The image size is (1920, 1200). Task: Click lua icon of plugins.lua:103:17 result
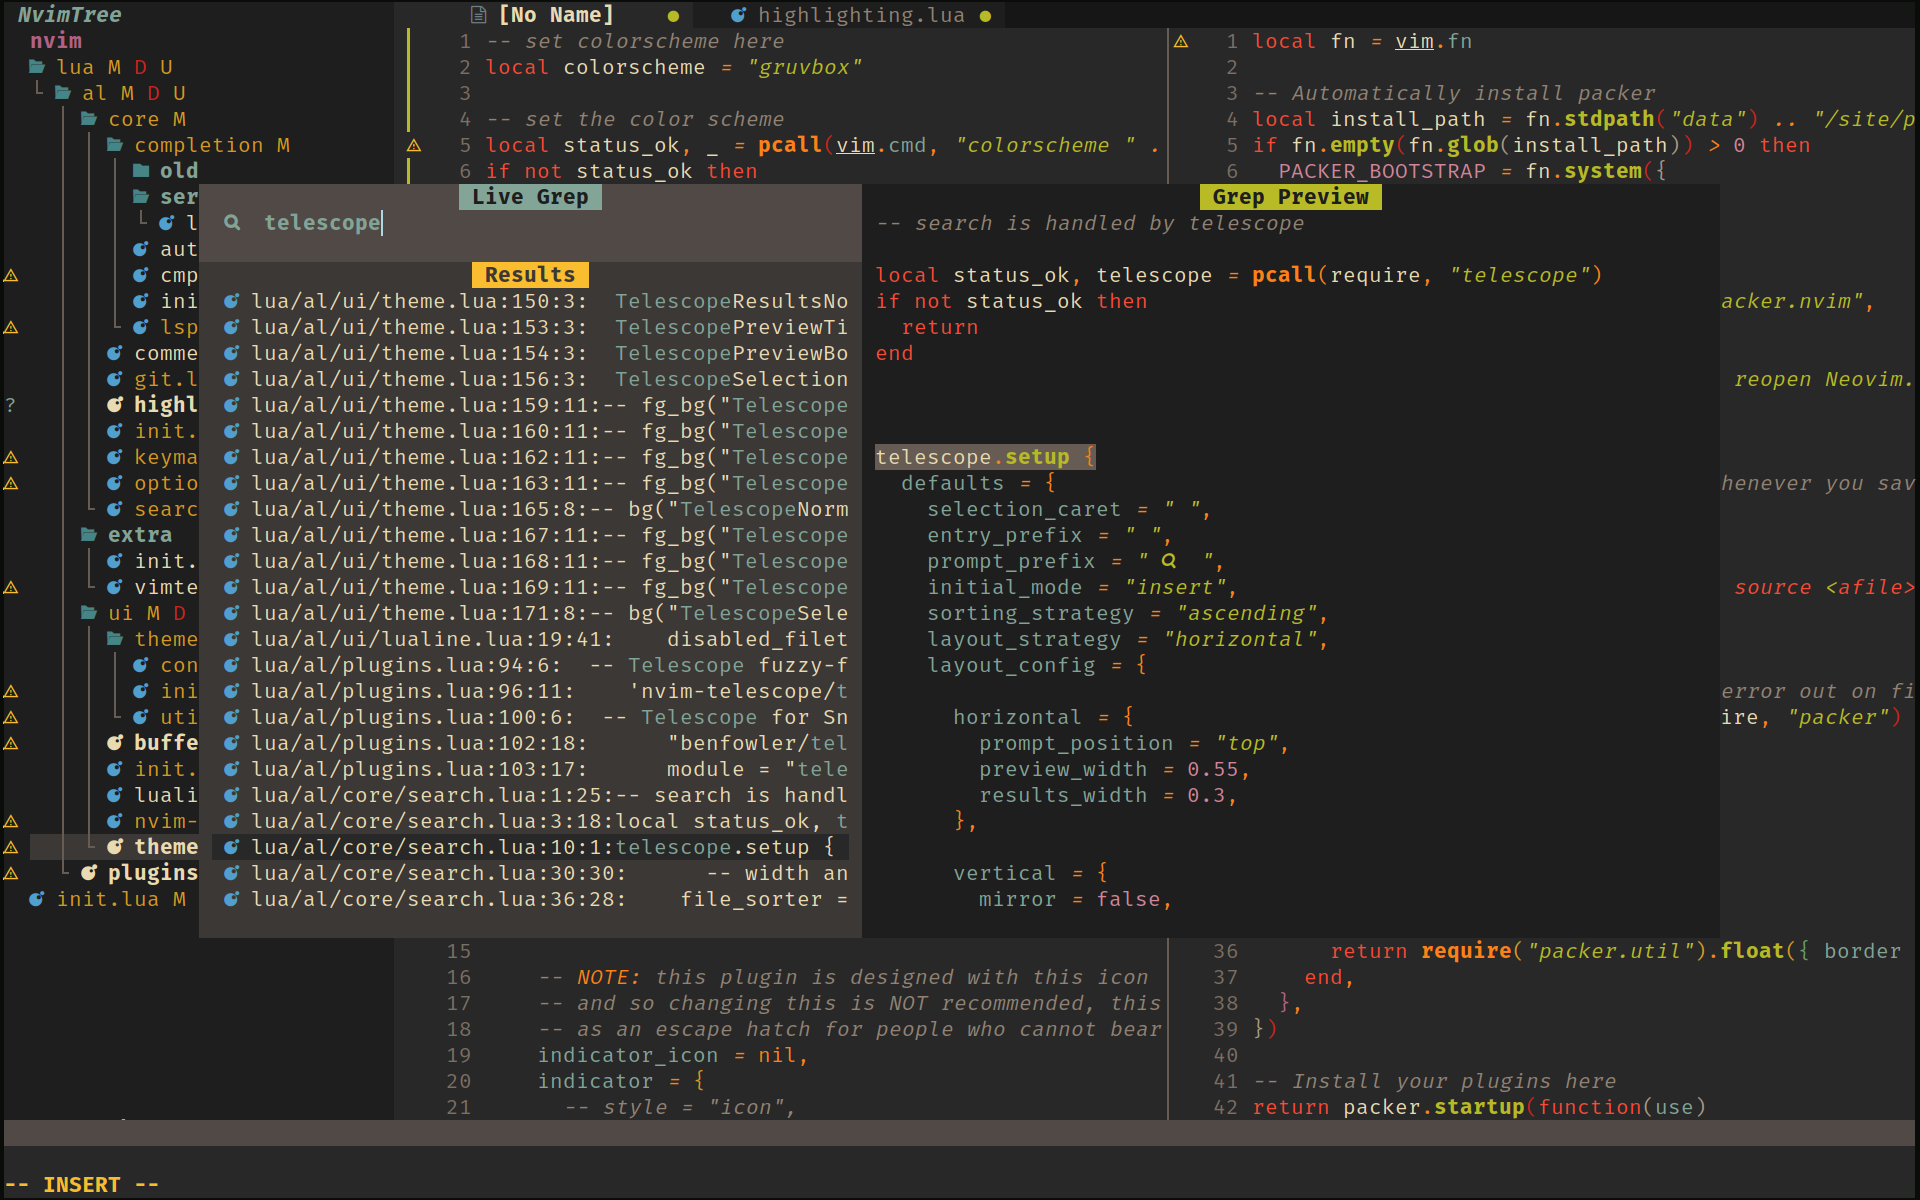coord(231,769)
